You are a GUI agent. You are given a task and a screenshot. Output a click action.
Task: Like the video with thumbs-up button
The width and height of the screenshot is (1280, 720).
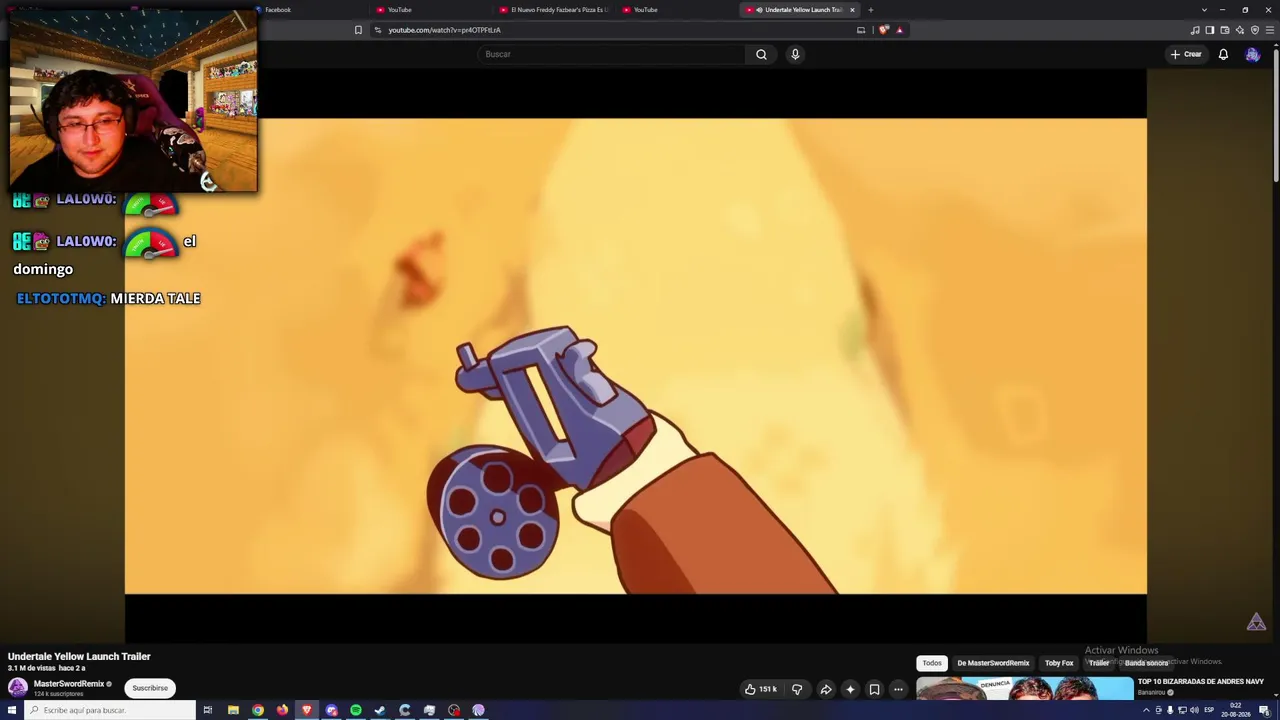tap(761, 689)
